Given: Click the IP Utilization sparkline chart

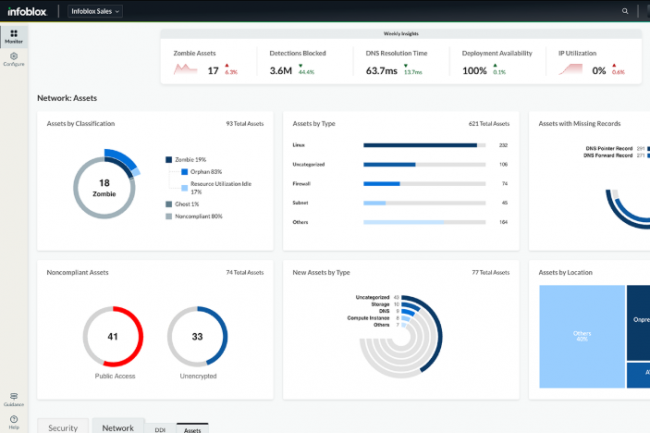Looking at the screenshot, I should (570, 70).
